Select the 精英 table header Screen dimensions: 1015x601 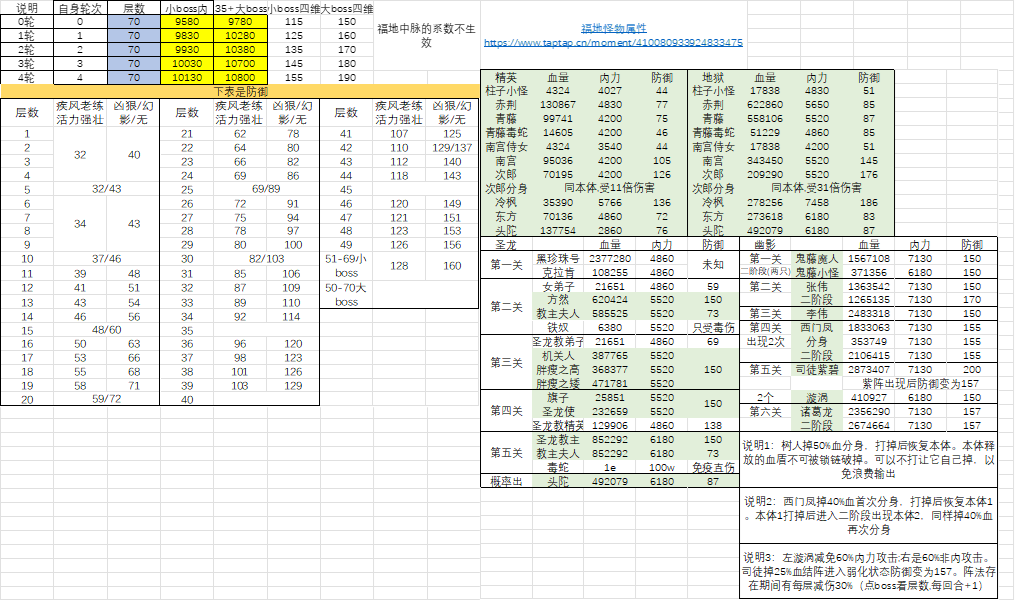pos(506,77)
